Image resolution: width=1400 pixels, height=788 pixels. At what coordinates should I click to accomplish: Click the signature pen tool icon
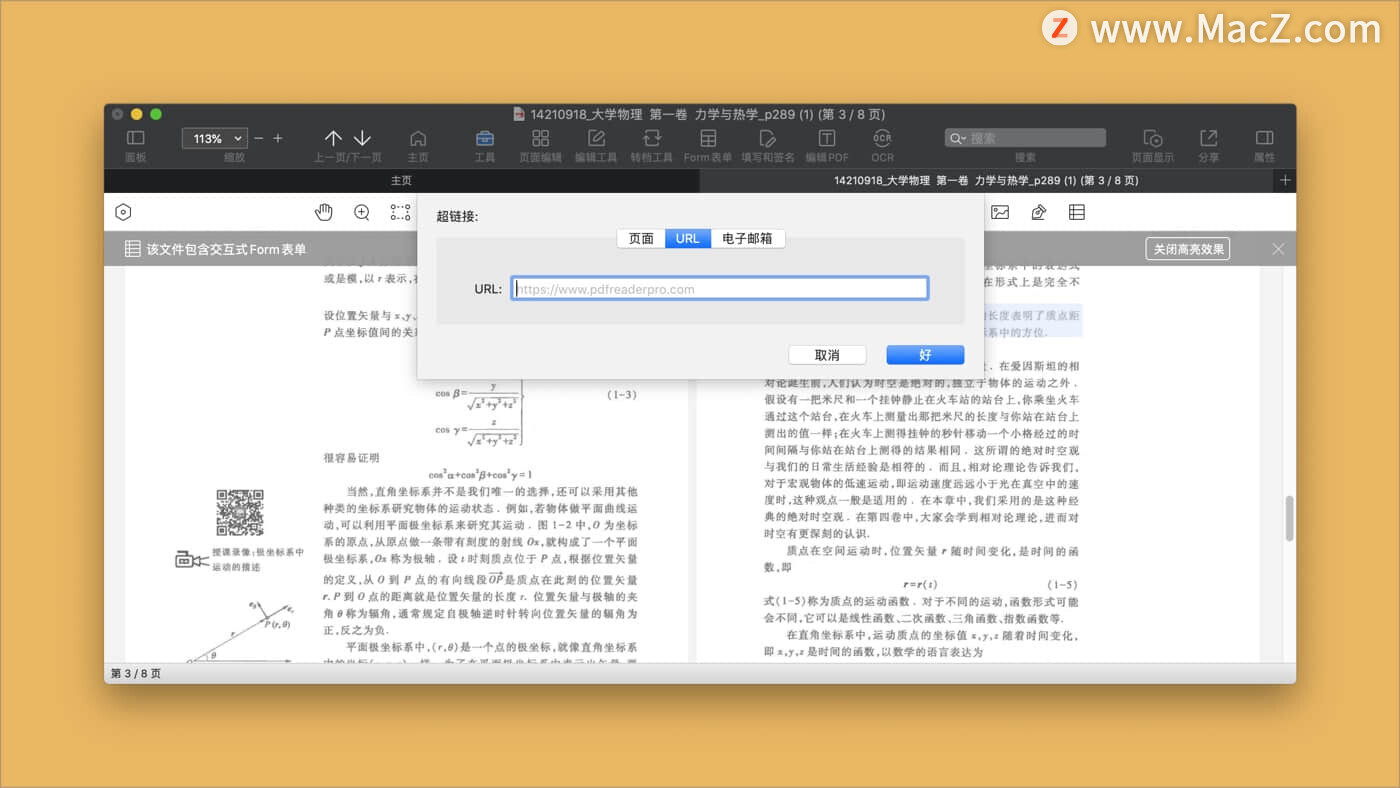tap(1038, 212)
